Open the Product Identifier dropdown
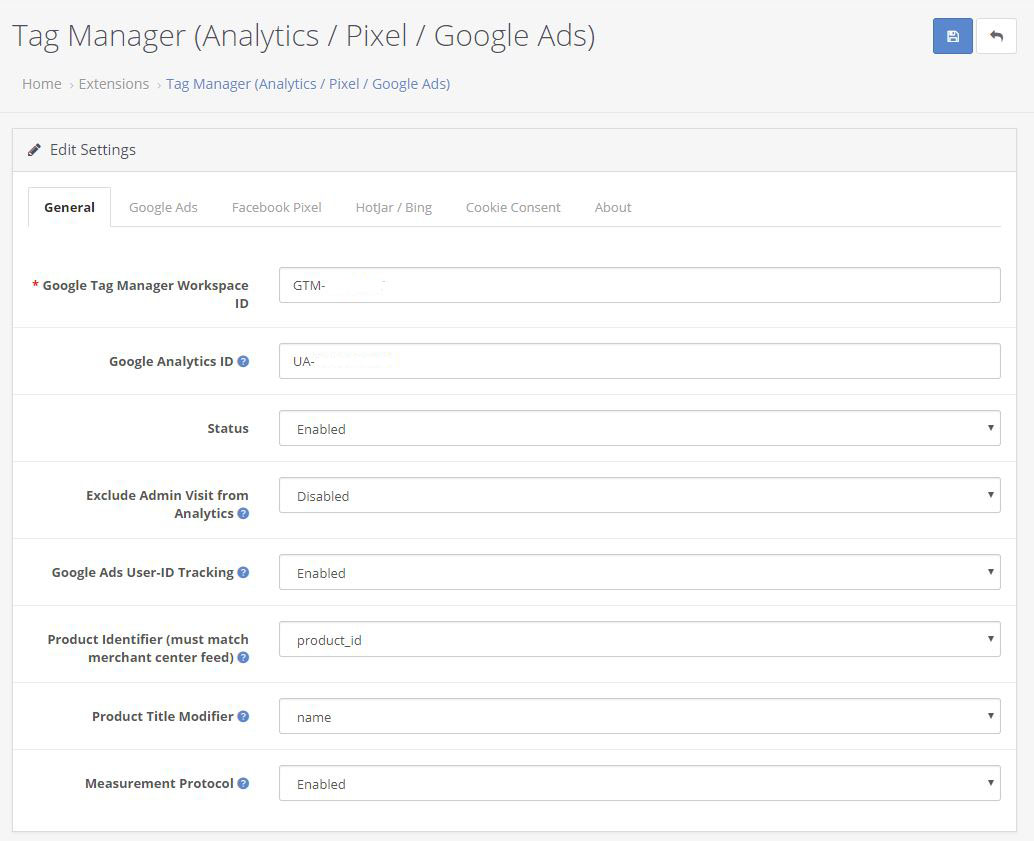The height and width of the screenshot is (841, 1034). coord(640,639)
